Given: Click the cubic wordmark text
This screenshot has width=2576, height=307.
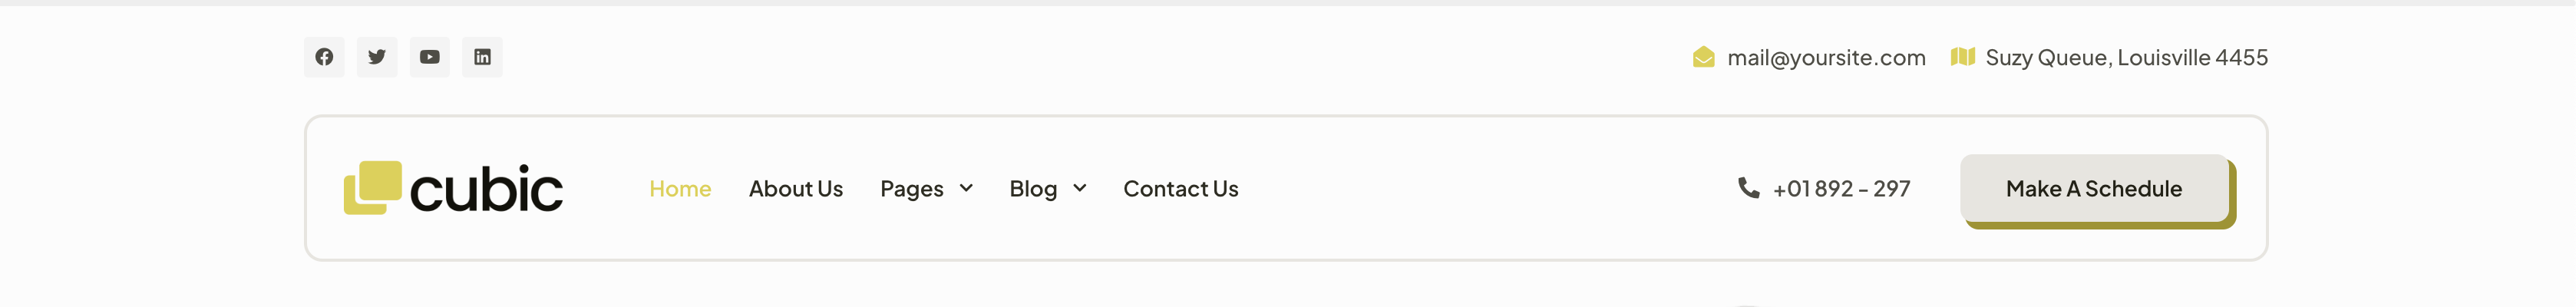Looking at the screenshot, I should click(x=486, y=189).
